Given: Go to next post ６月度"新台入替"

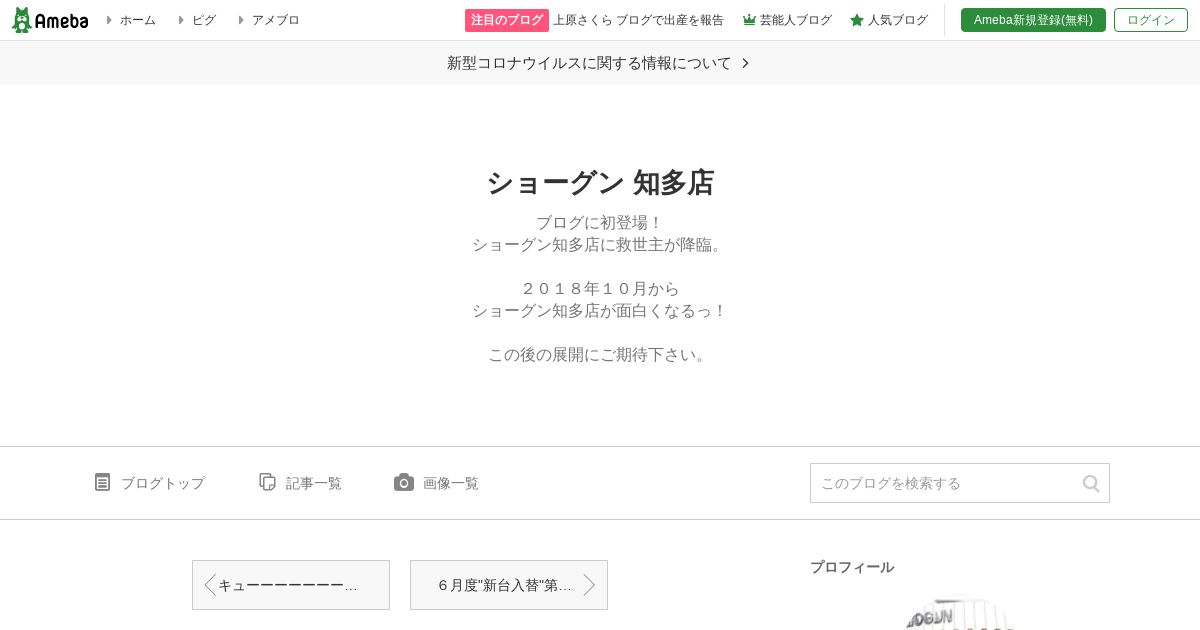Looking at the screenshot, I should (509, 585).
